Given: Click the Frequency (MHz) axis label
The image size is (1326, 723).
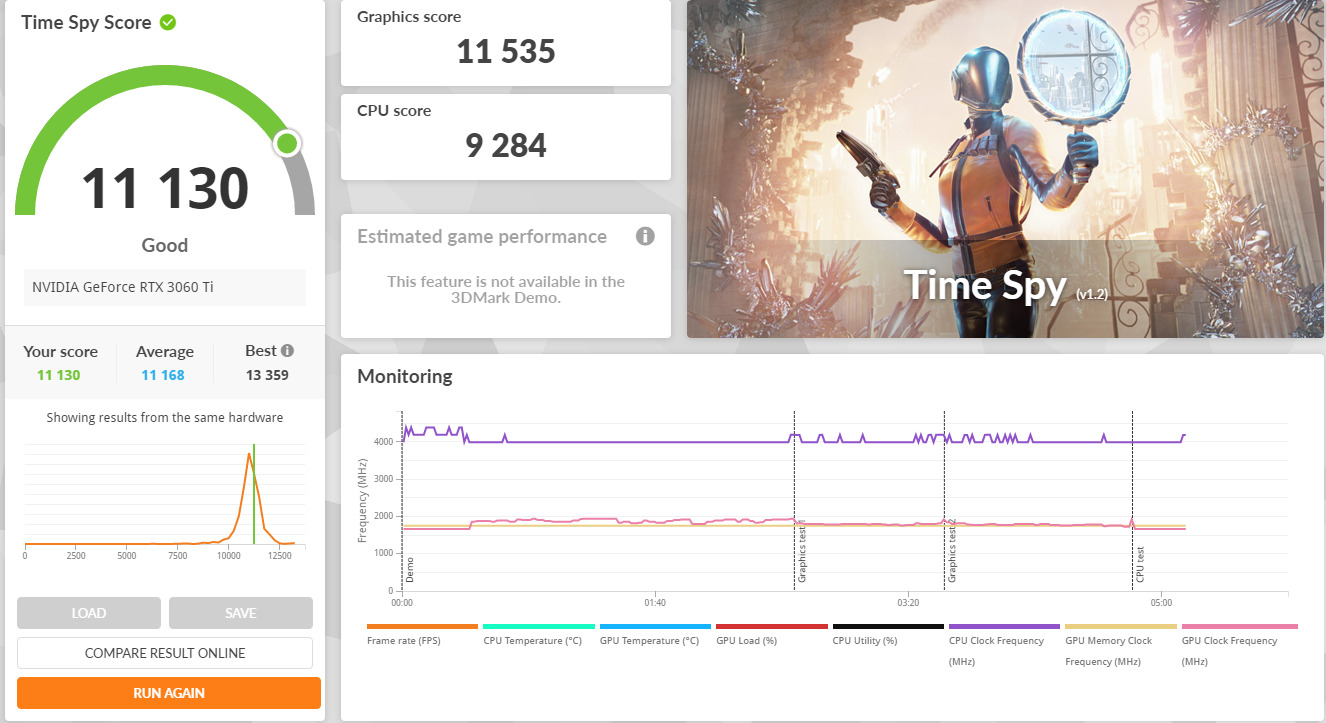Looking at the screenshot, I should 362,501.
